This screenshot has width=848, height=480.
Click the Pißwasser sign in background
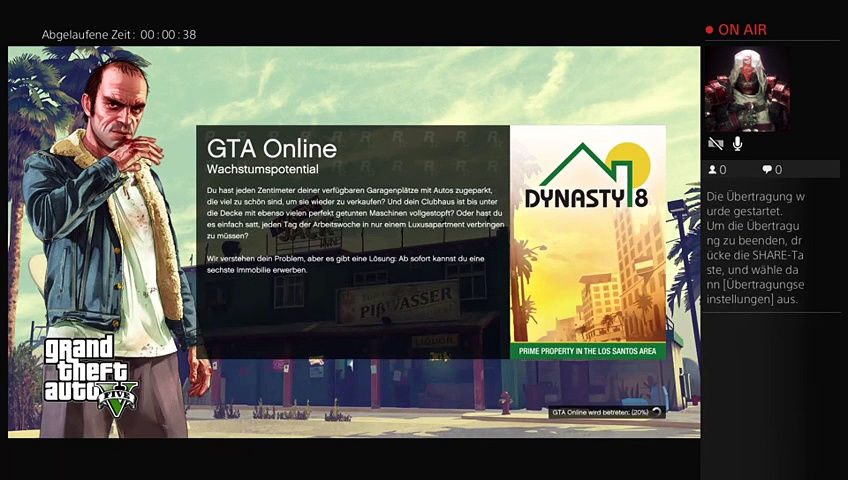[x=398, y=299]
